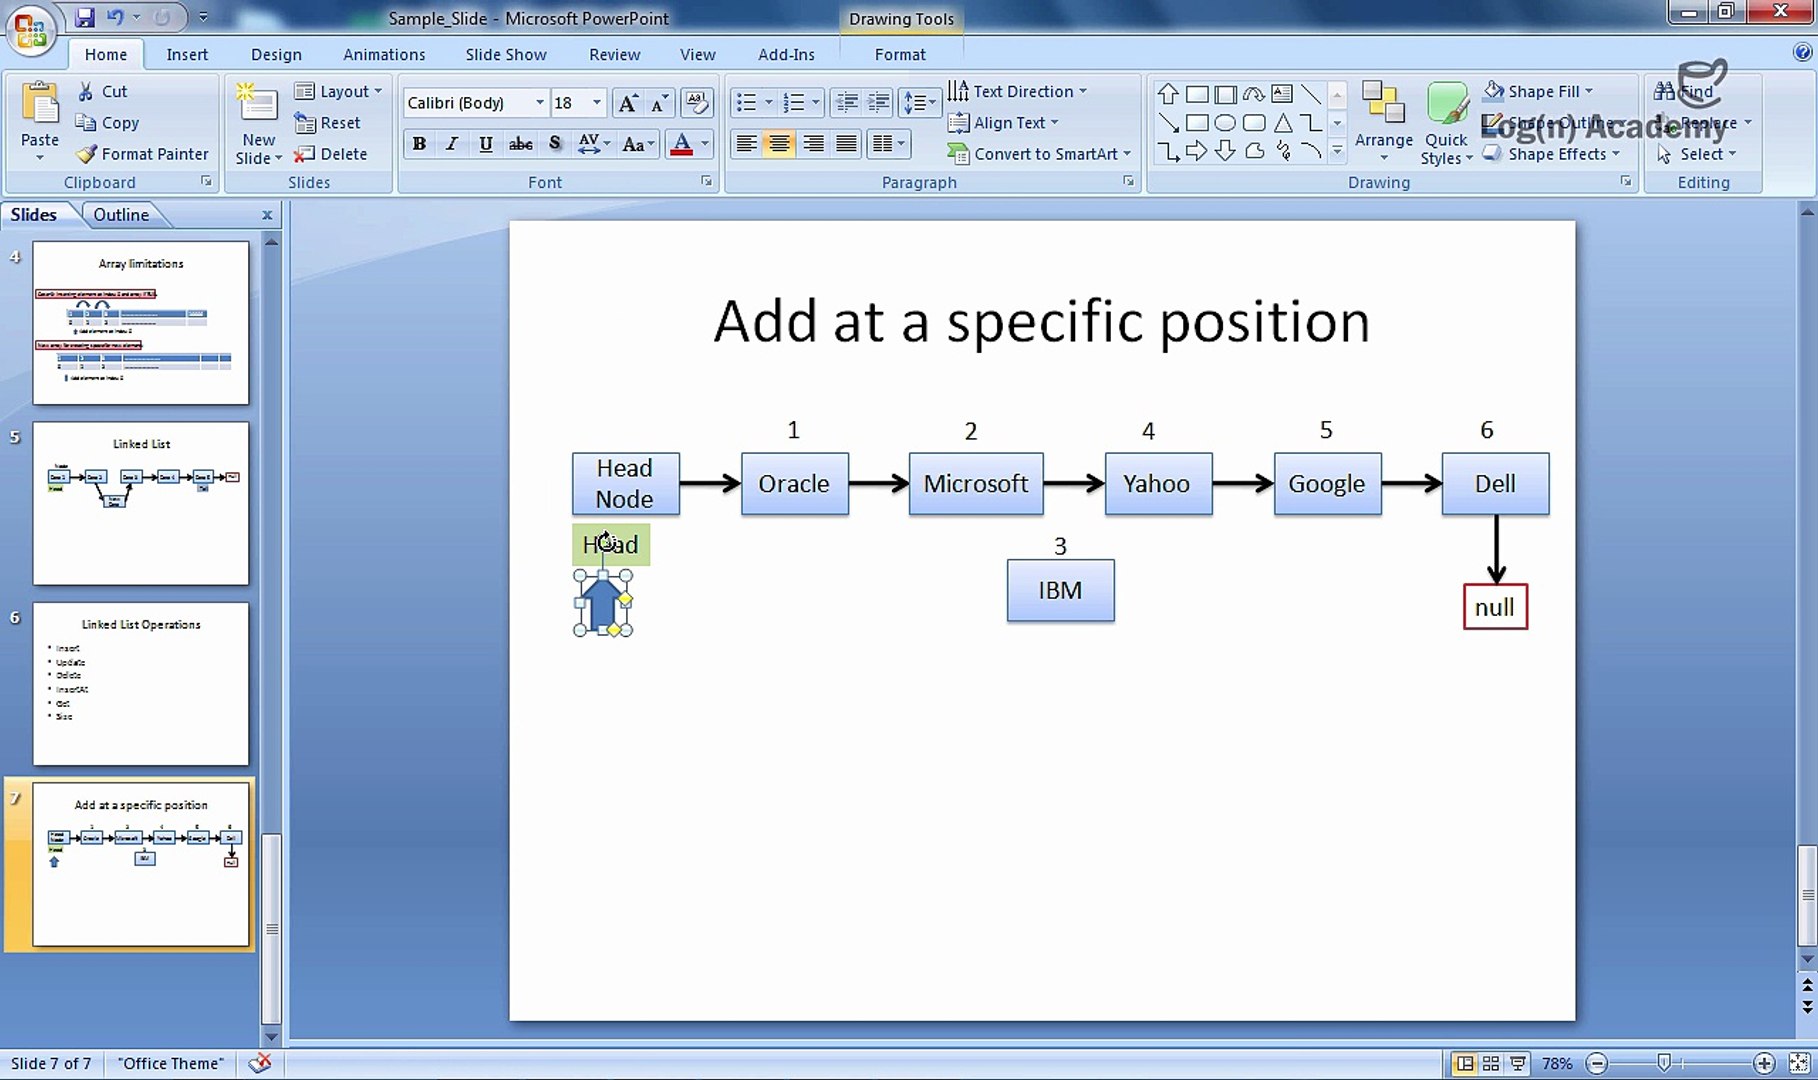Expand the Layout dropdown

[x=339, y=91]
